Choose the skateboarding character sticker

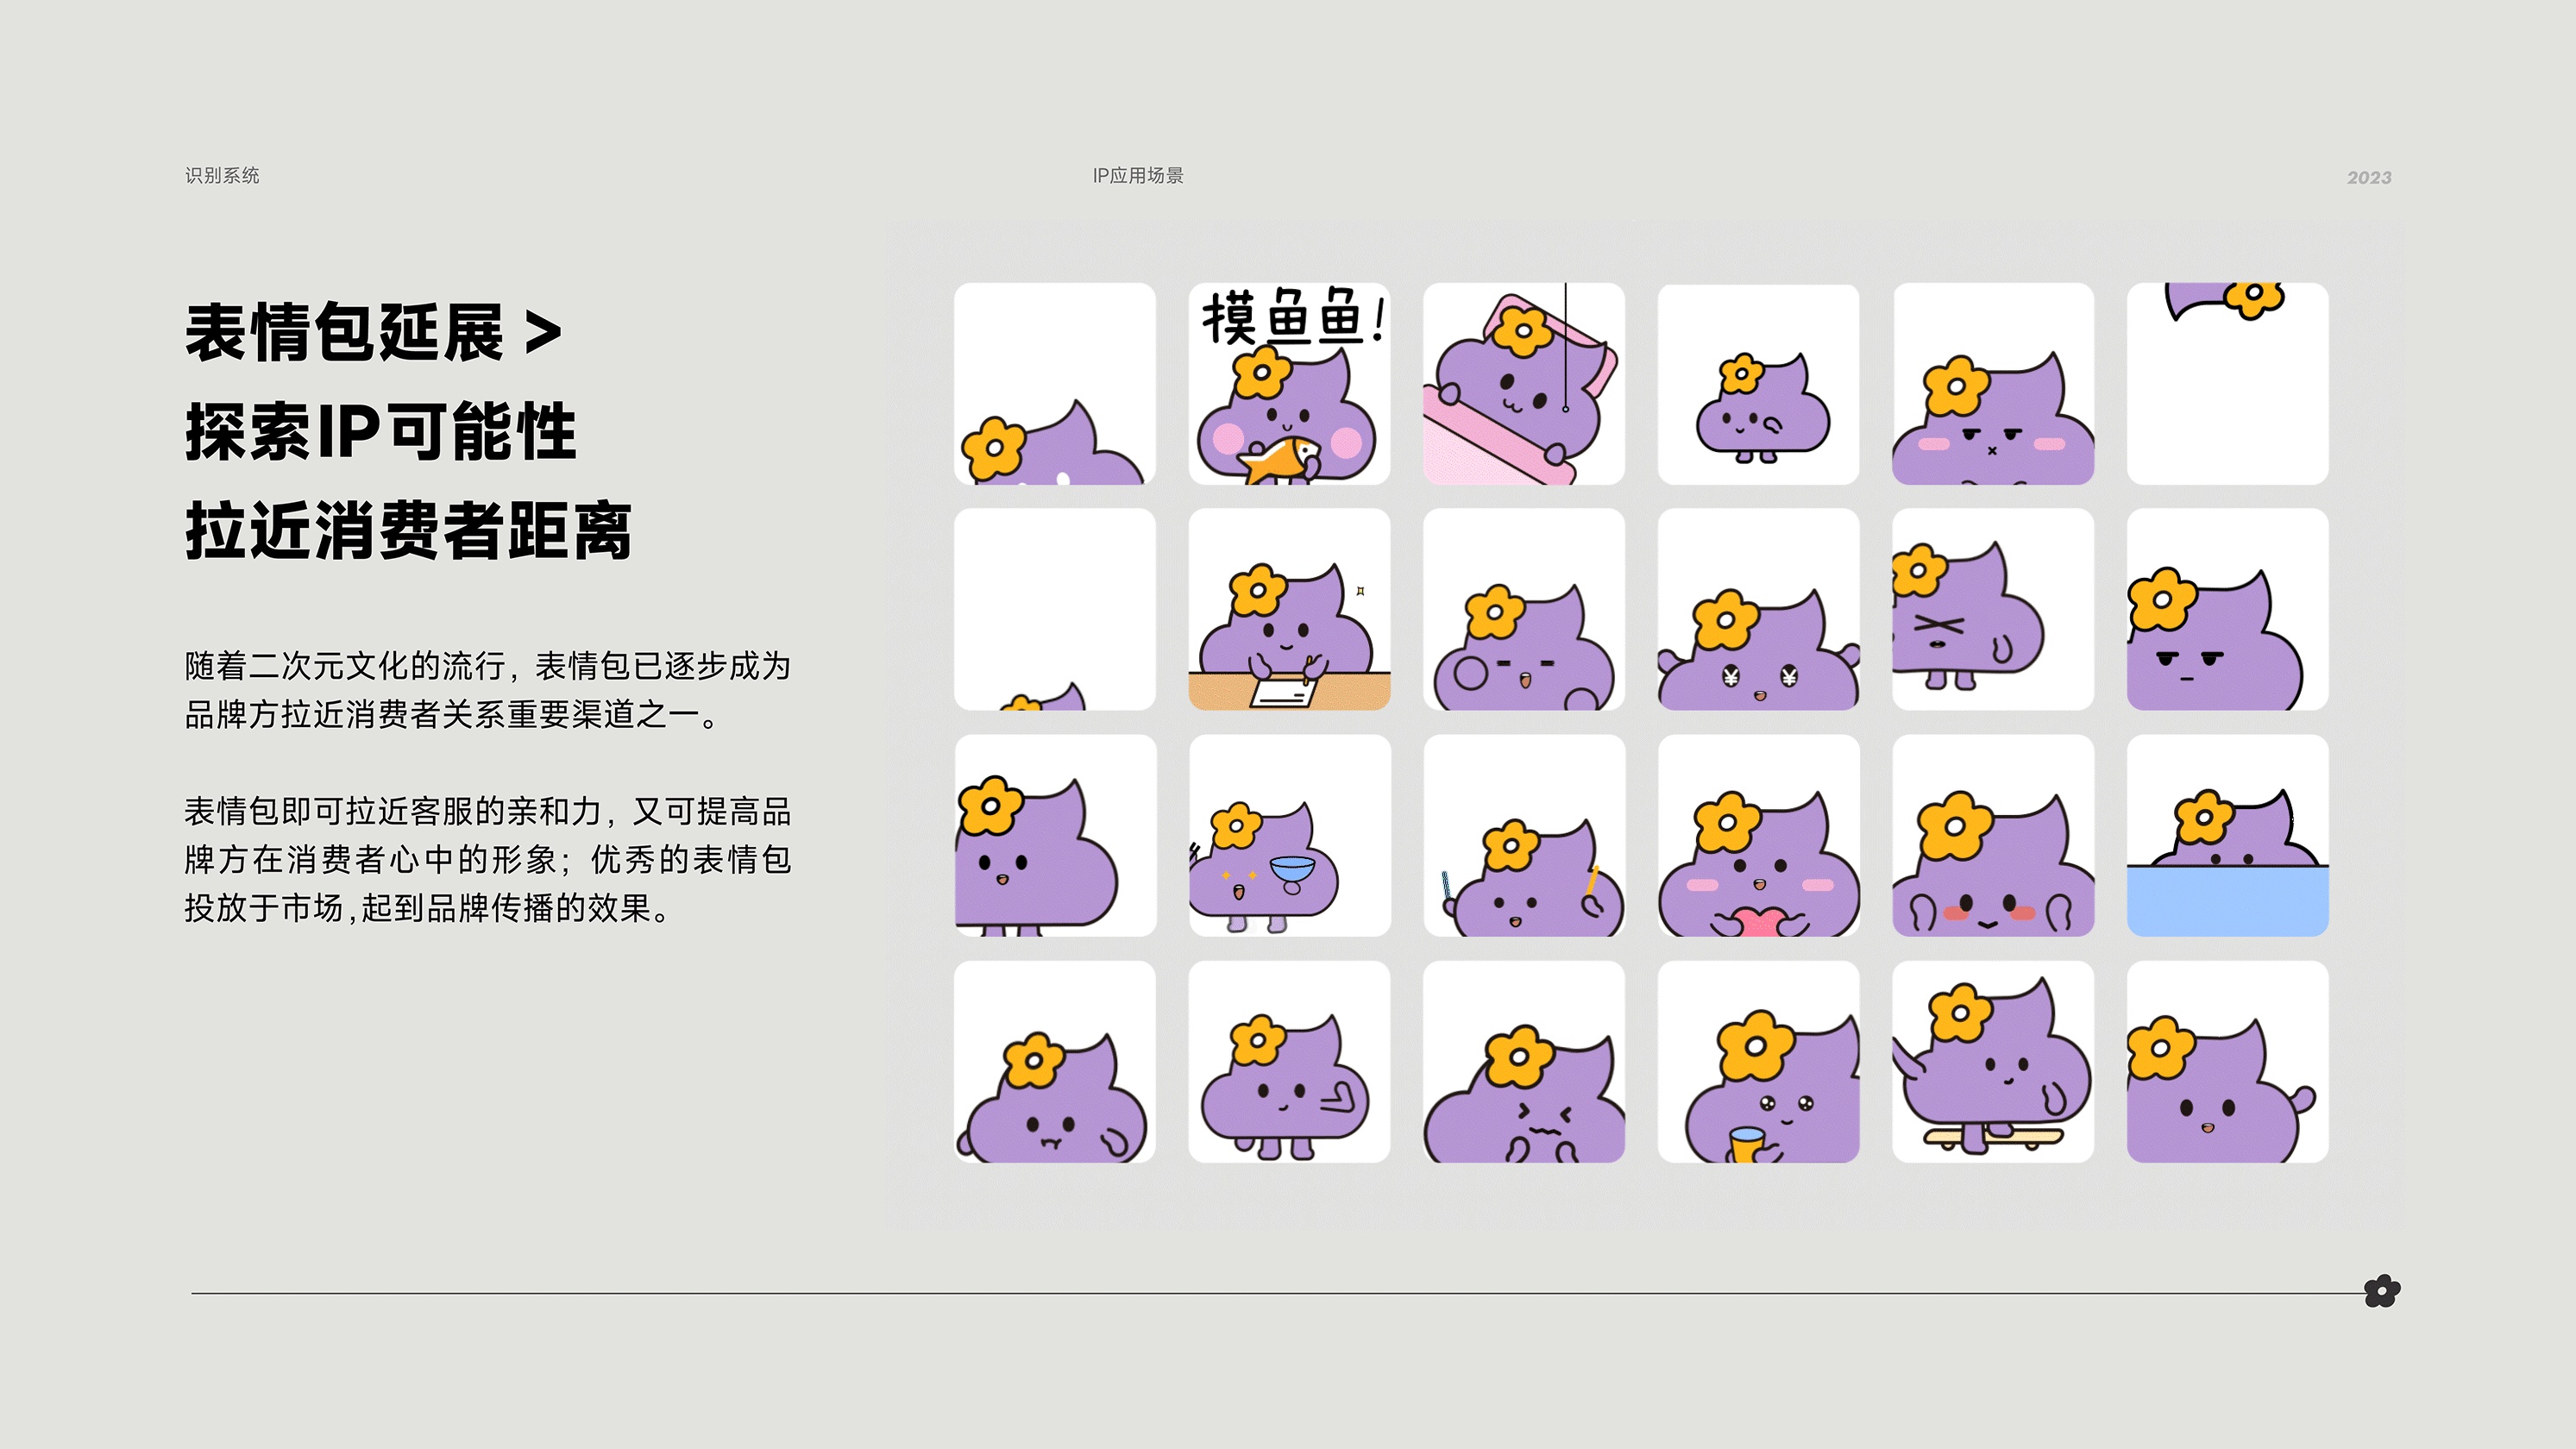(1992, 1062)
